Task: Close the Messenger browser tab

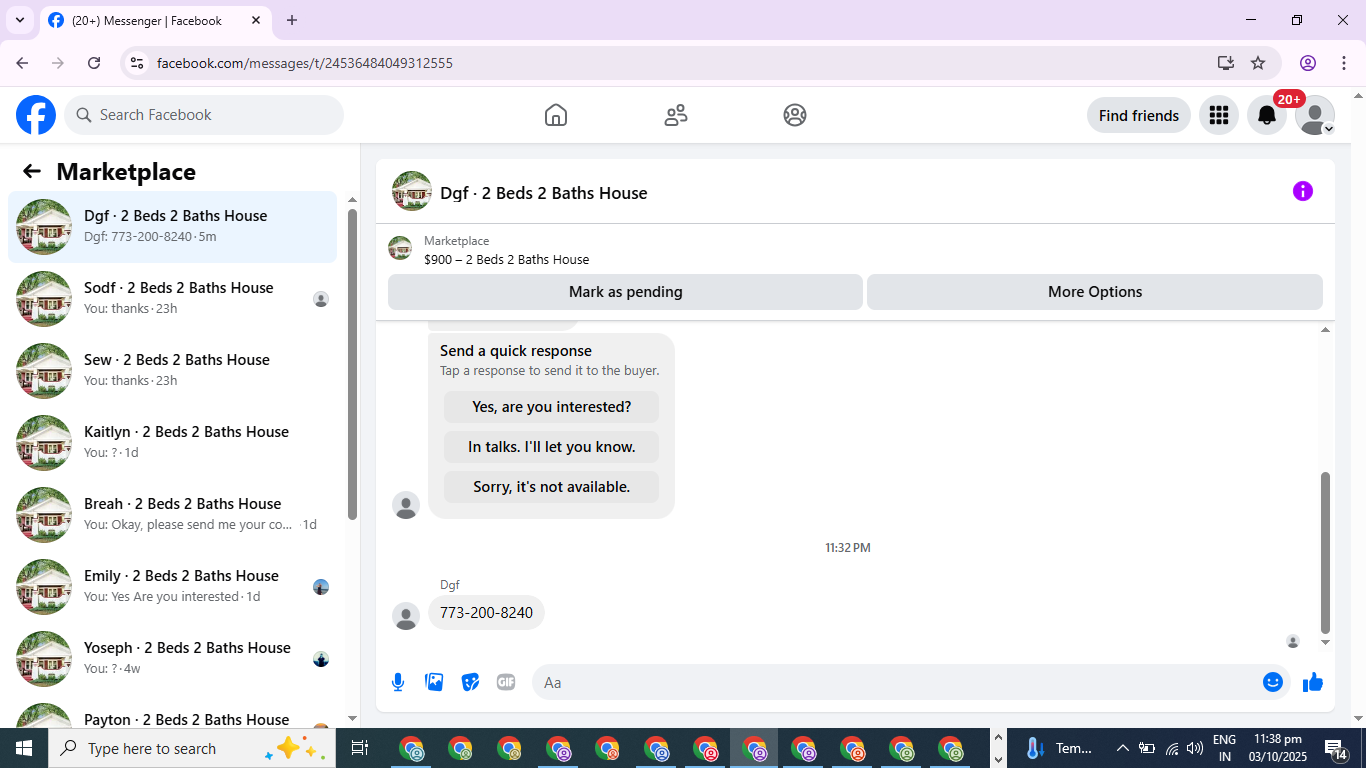Action: click(x=256, y=20)
